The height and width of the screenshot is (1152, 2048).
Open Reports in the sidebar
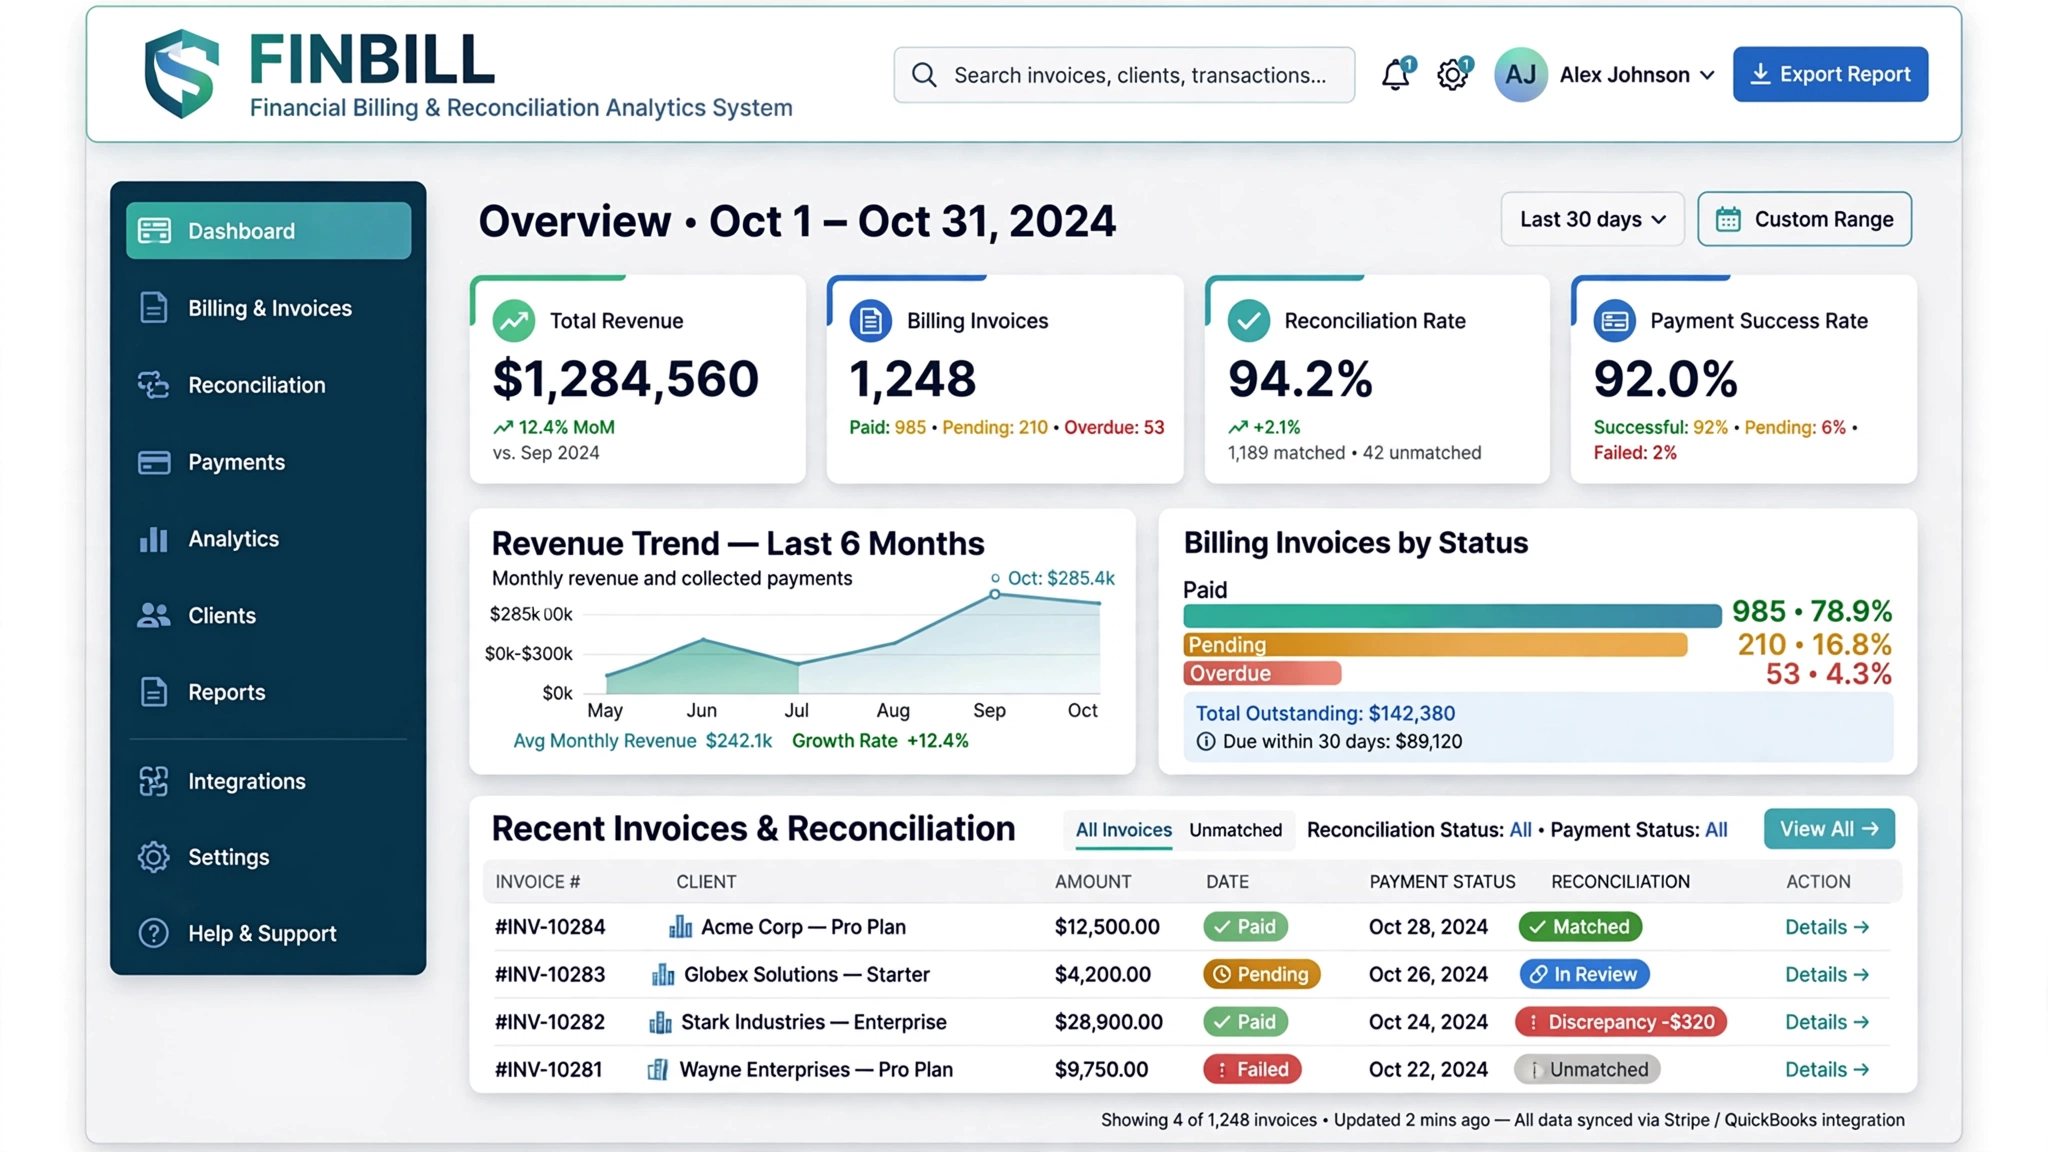click(x=268, y=692)
